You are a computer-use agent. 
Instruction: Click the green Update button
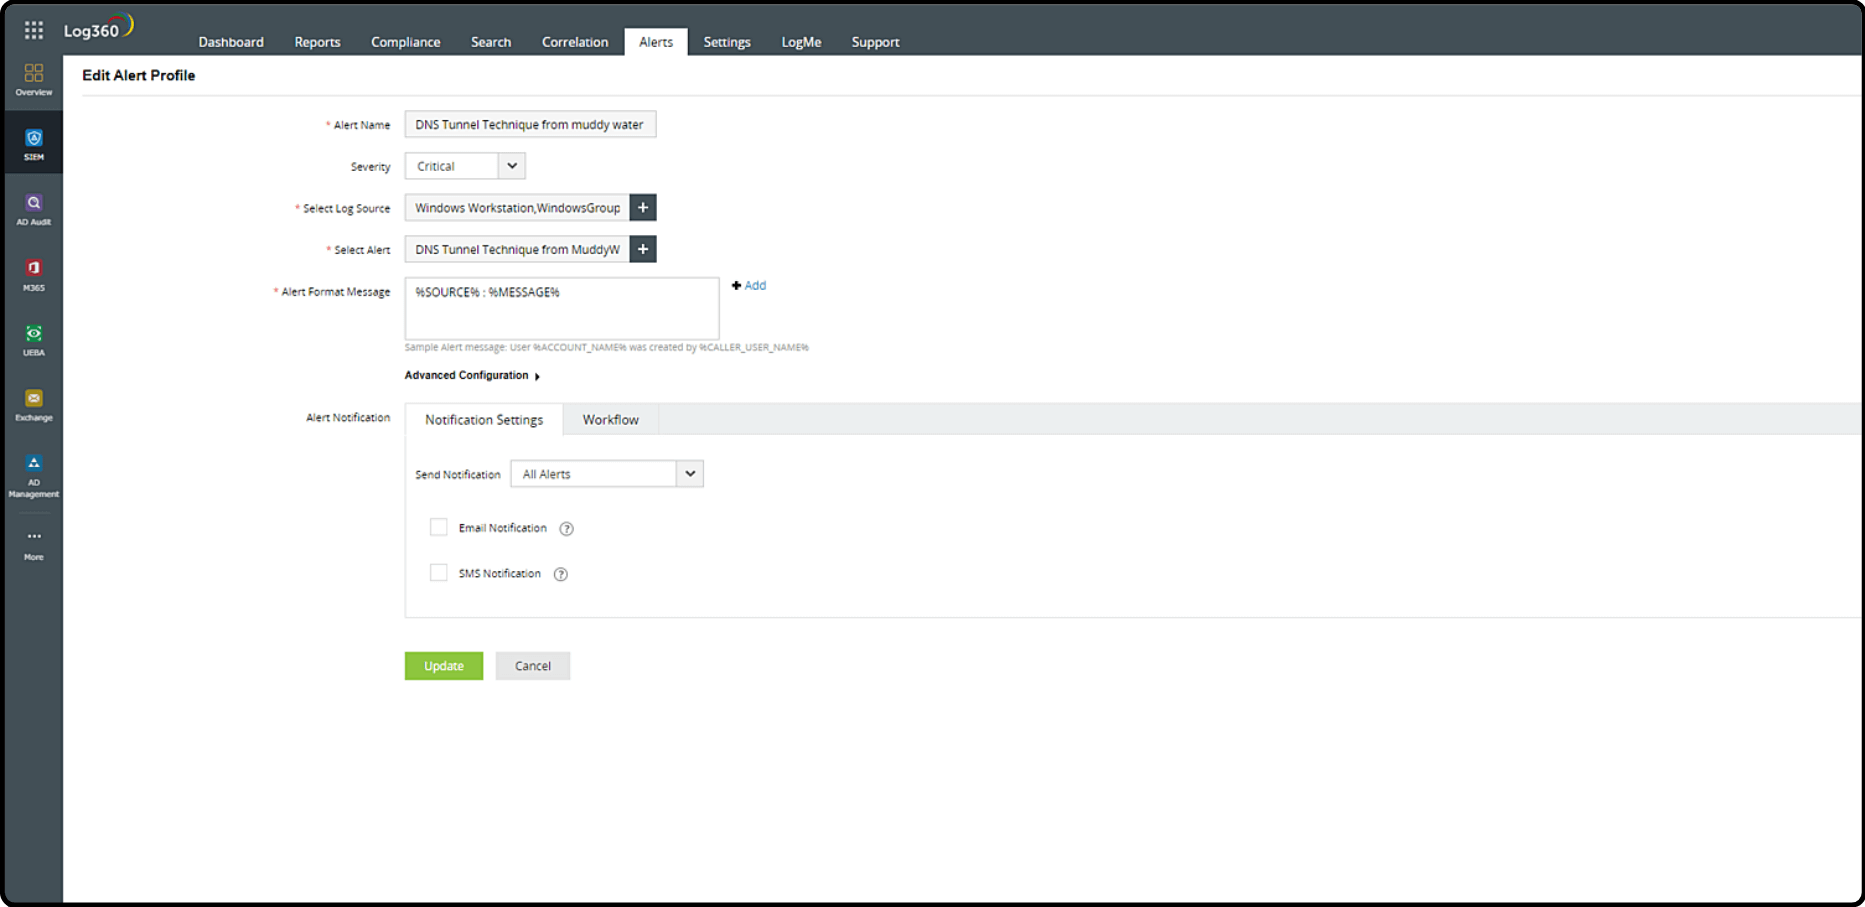tap(444, 666)
